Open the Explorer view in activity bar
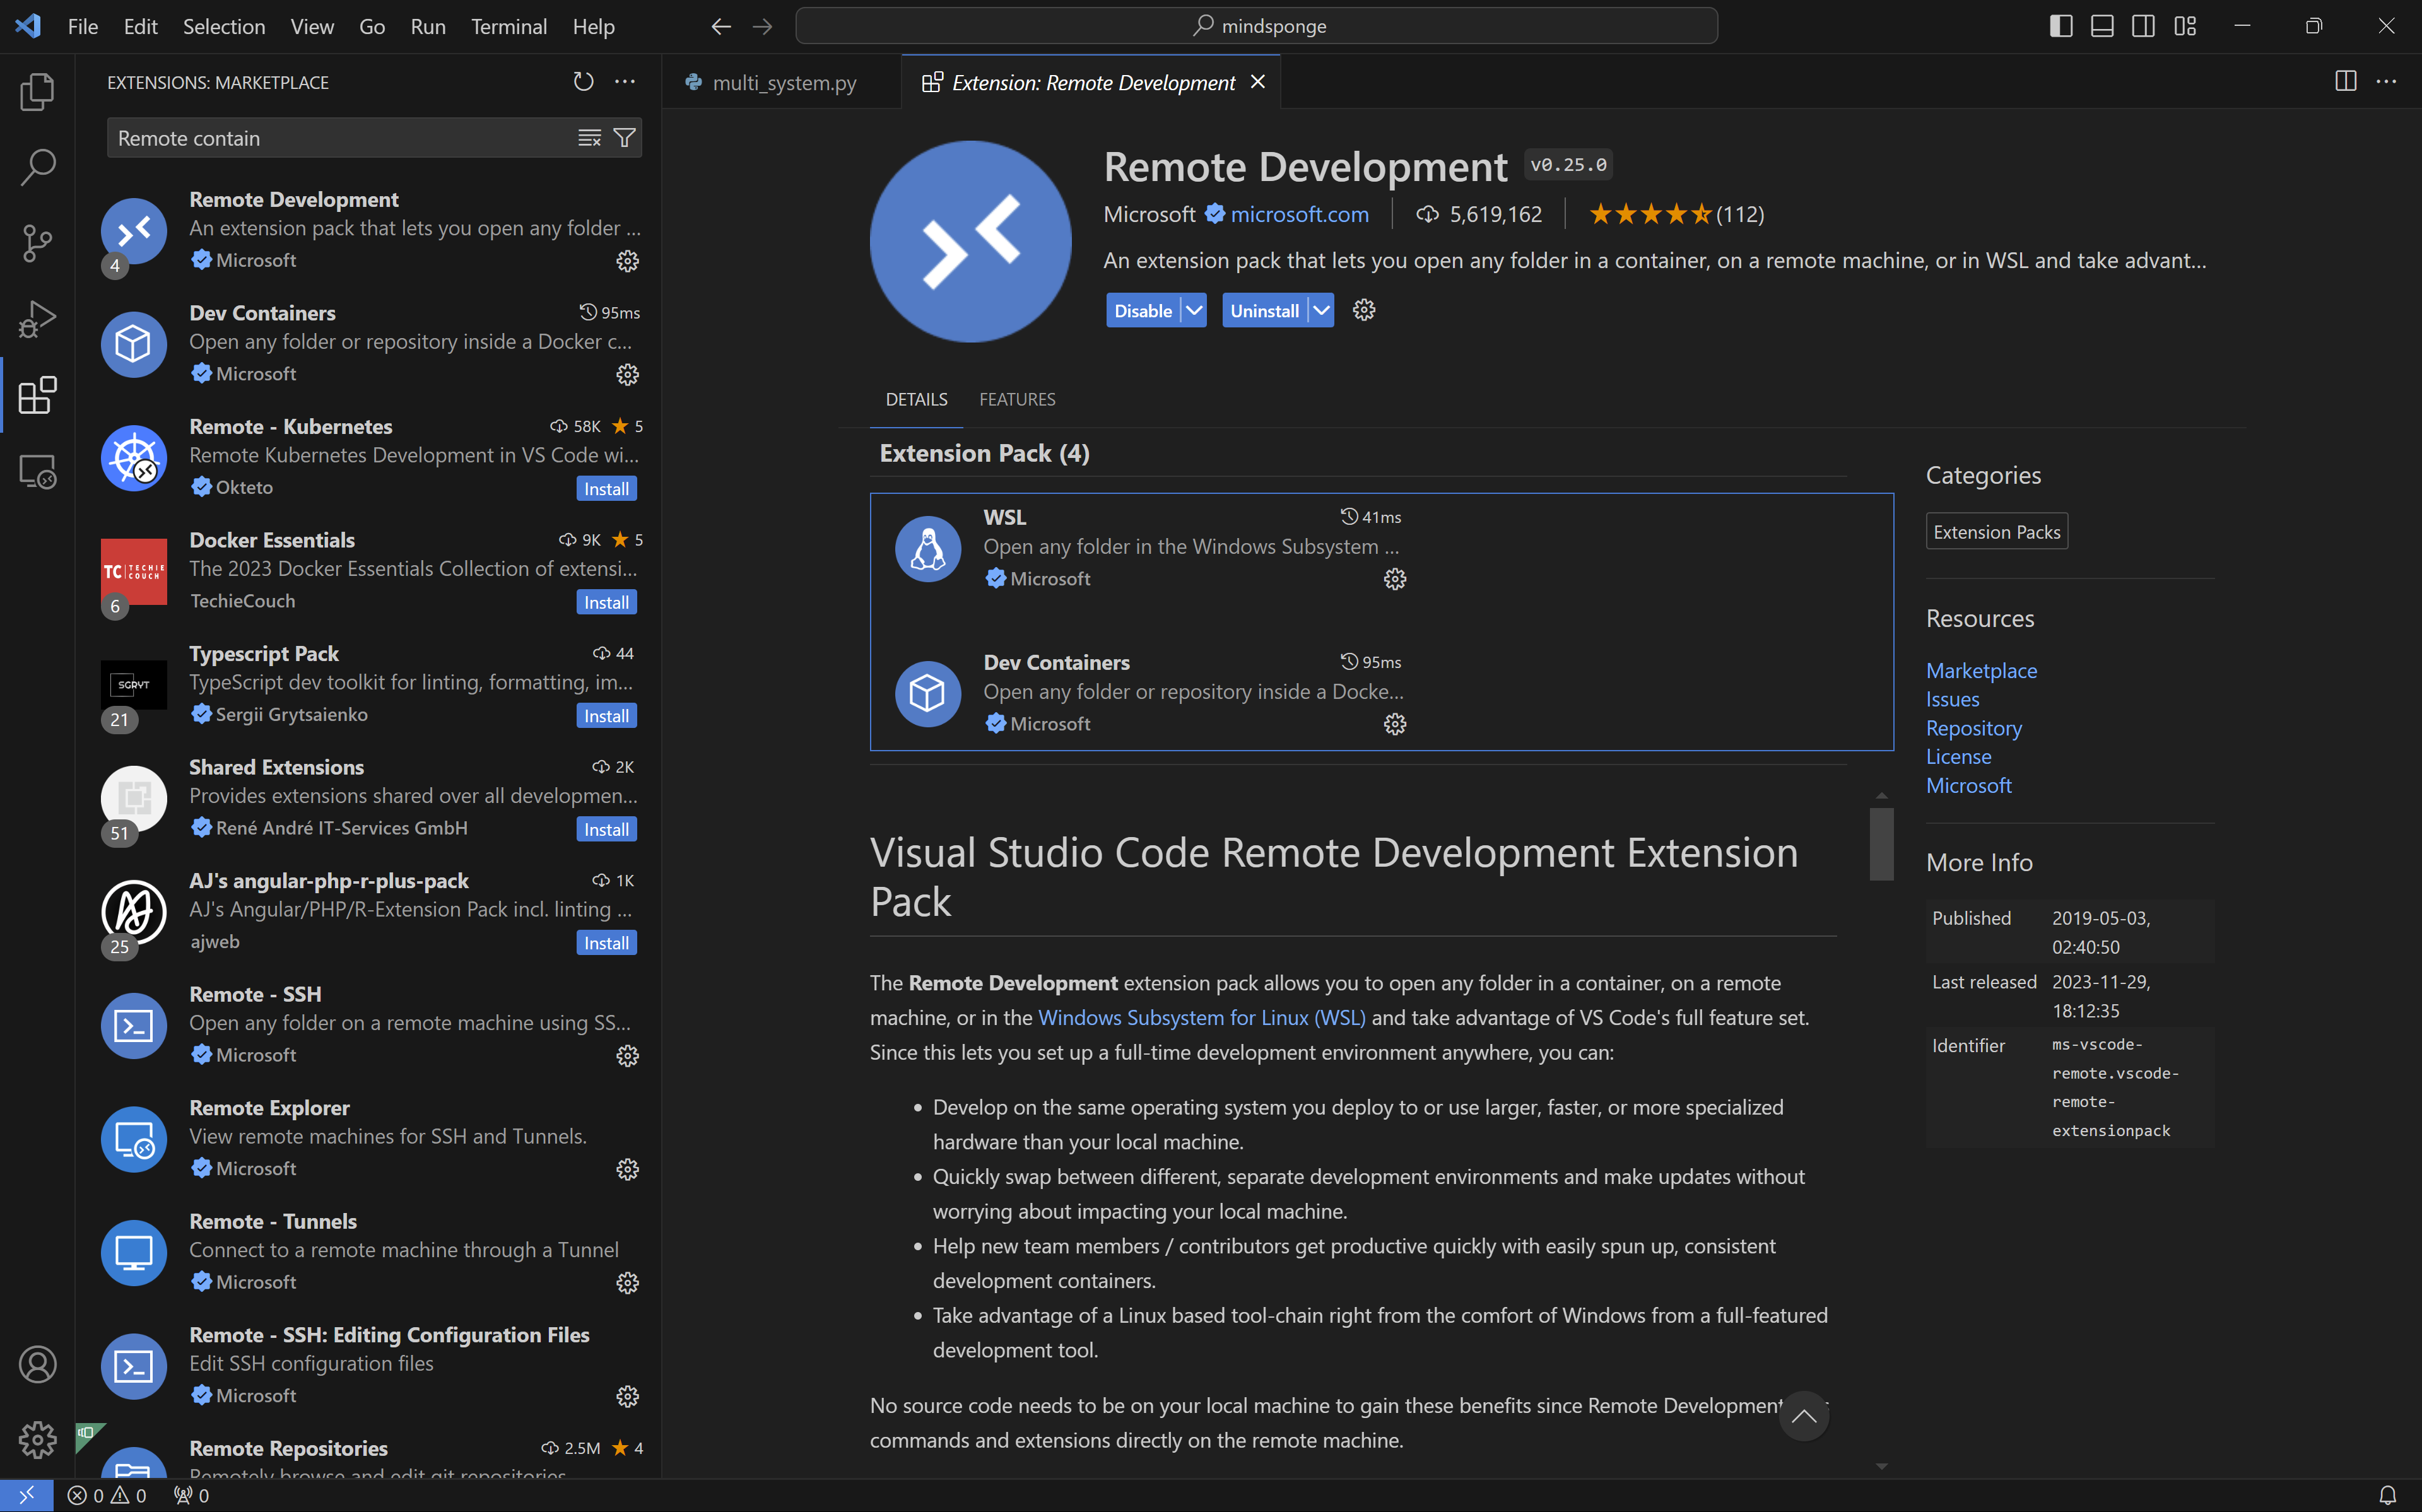This screenshot has width=2422, height=1512. 37,92
